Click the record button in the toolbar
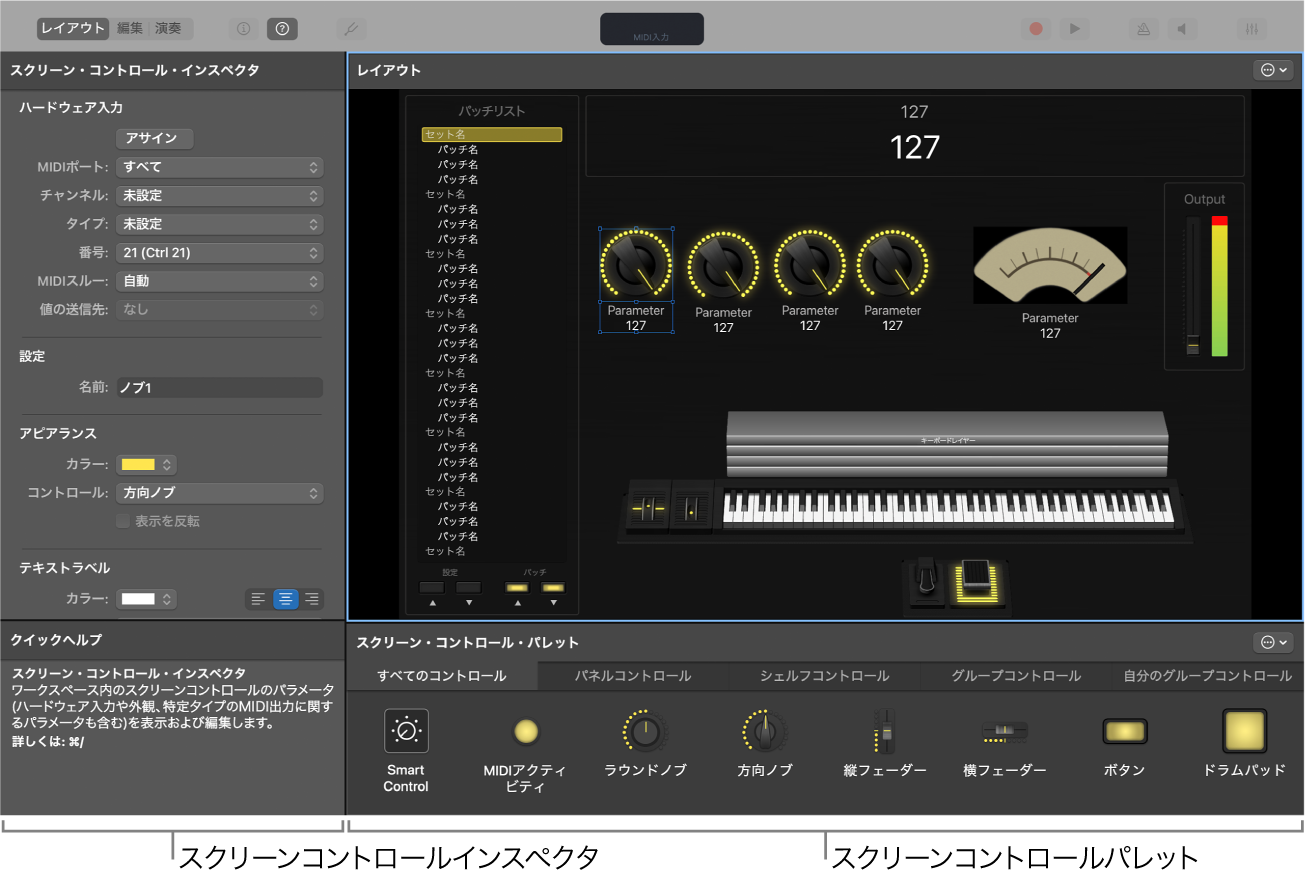 tap(1036, 28)
